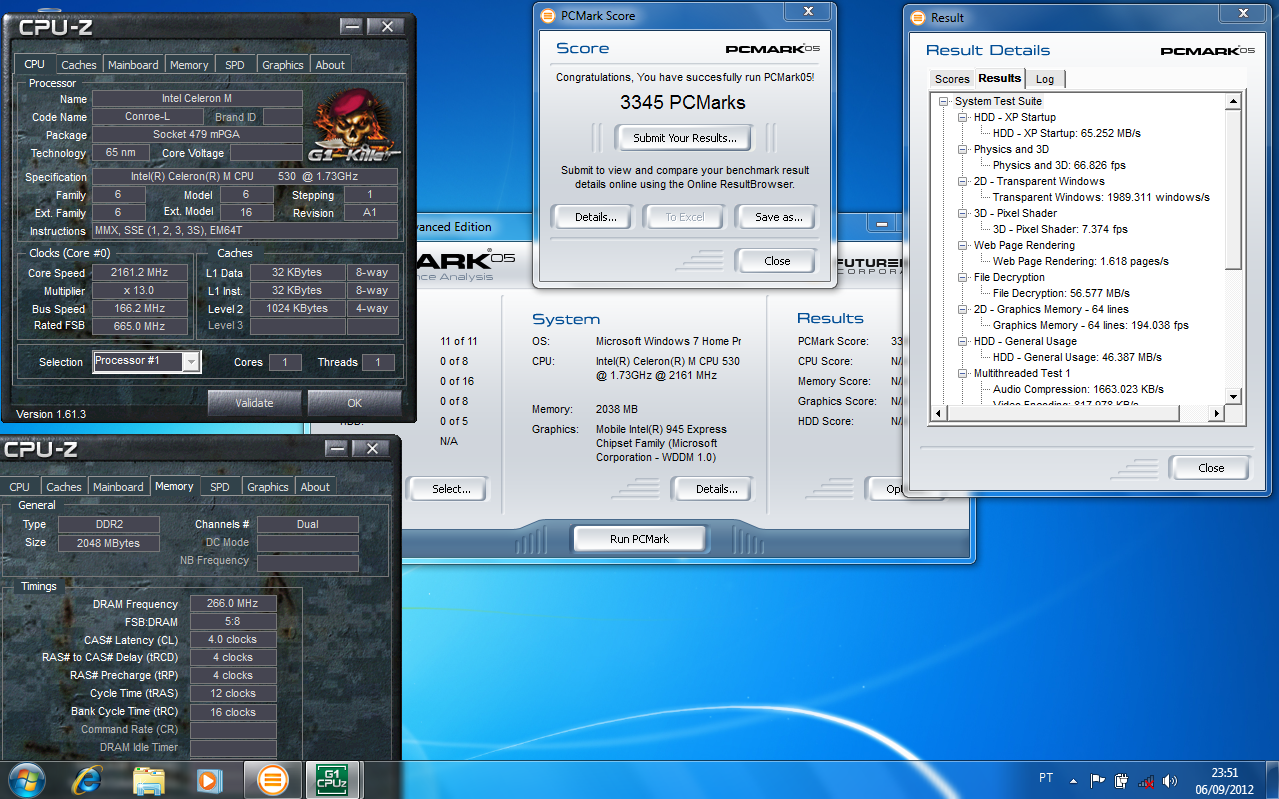Collapse the Multithreaded Test 1 node

click(964, 373)
